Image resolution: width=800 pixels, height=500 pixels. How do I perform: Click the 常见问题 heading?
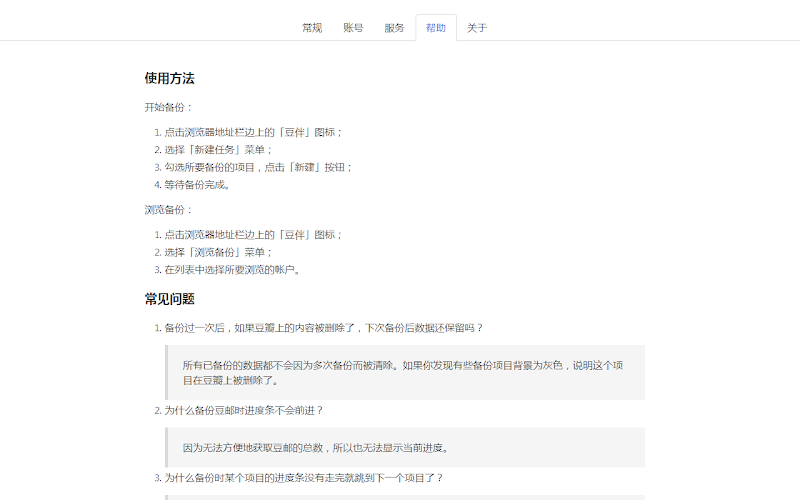tap(169, 299)
